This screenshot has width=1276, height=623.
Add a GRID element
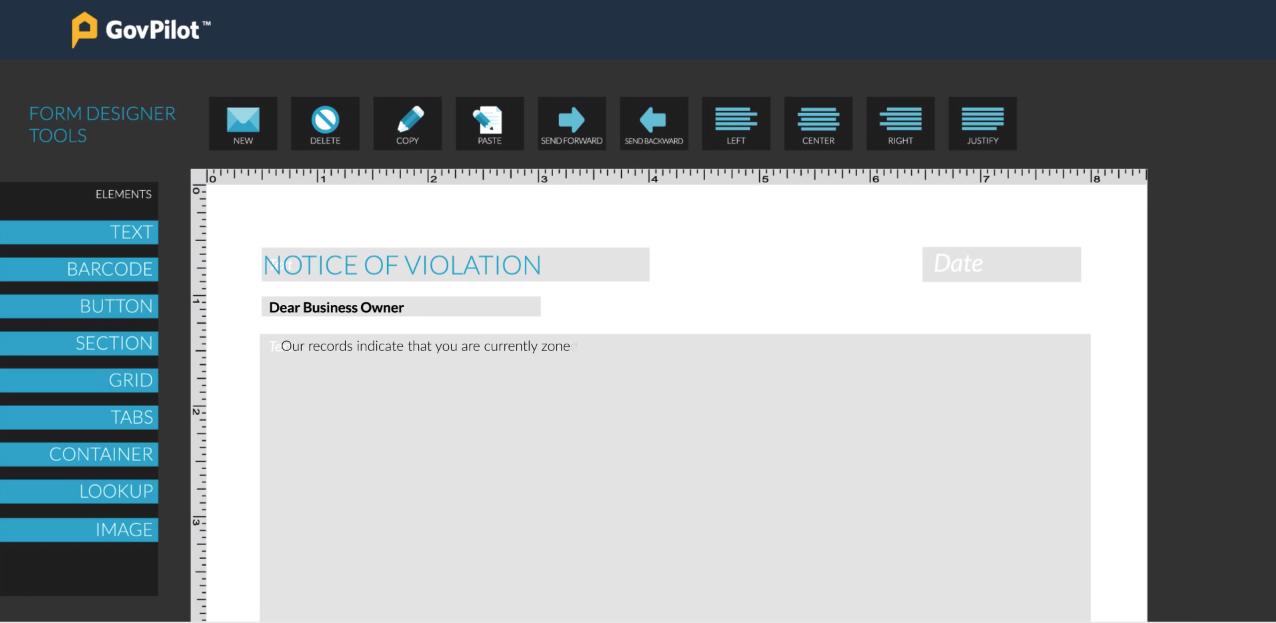pyautogui.click(x=79, y=380)
